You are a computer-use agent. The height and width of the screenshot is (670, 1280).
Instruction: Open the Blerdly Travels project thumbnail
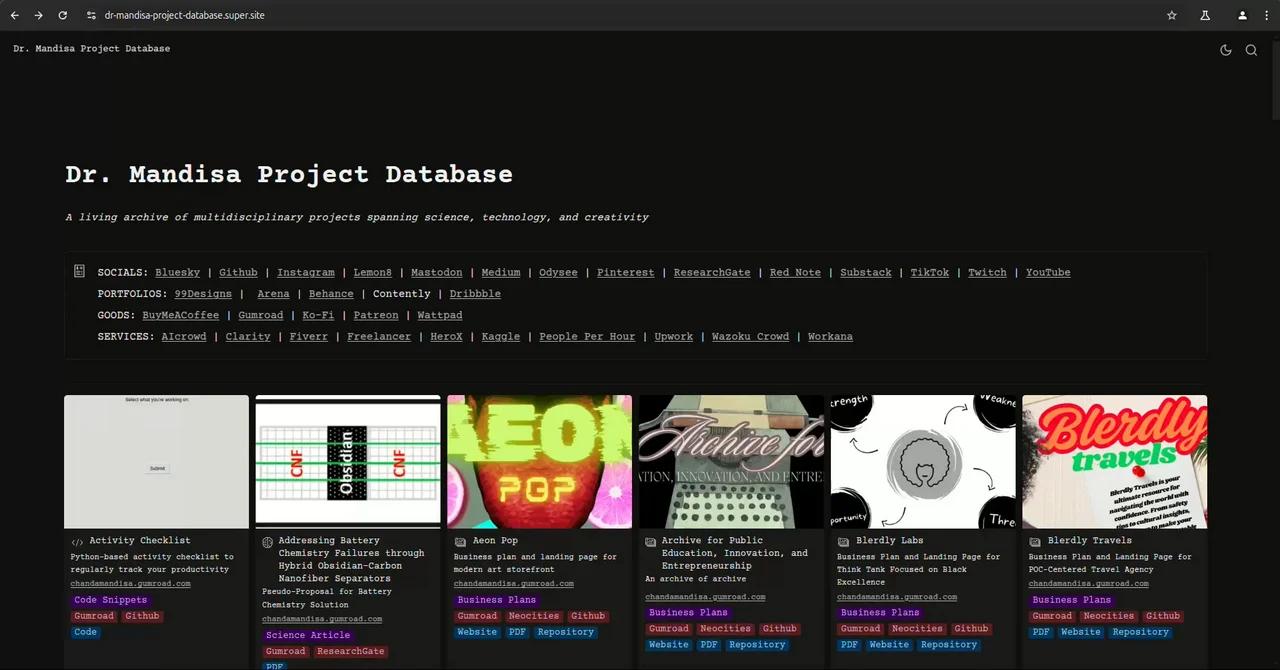[x=1114, y=461]
